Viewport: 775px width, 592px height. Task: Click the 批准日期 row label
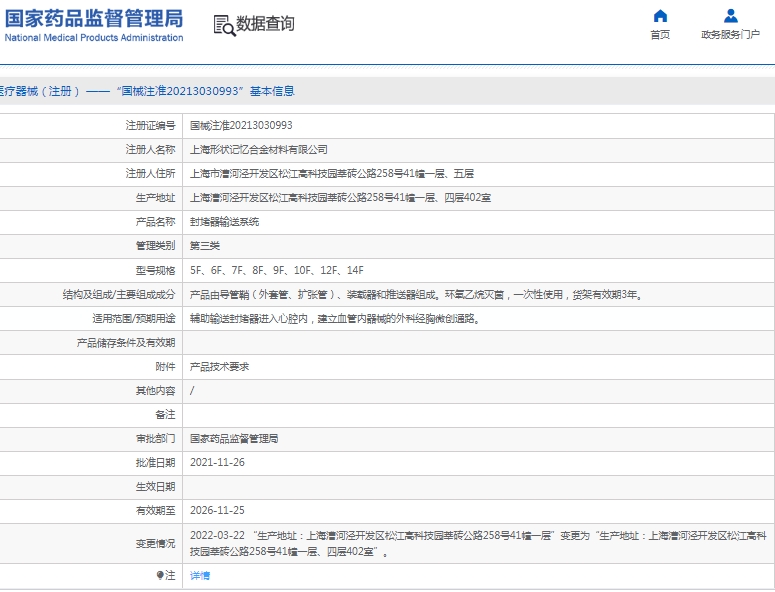tap(156, 463)
